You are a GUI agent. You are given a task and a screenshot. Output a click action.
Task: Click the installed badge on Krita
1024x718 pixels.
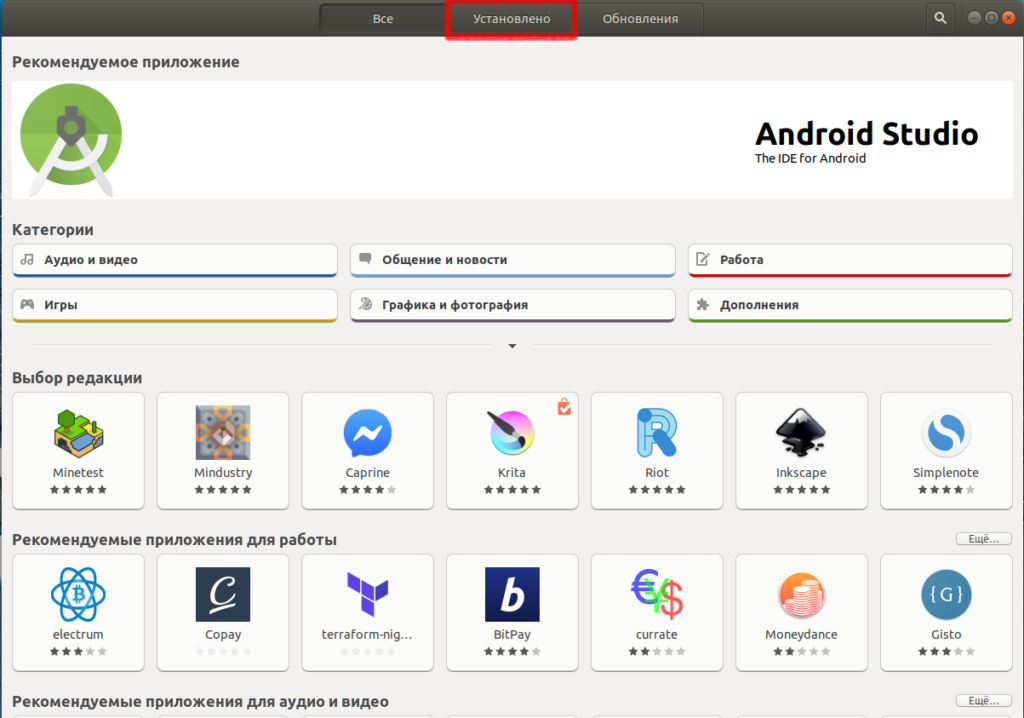pyautogui.click(x=564, y=406)
